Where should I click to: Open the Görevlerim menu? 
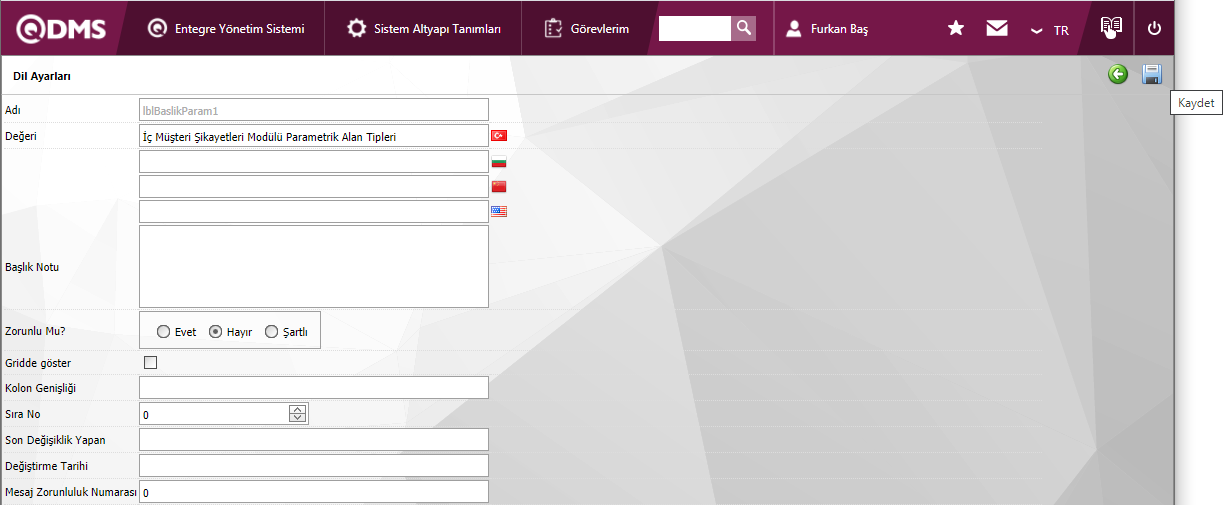(587, 29)
